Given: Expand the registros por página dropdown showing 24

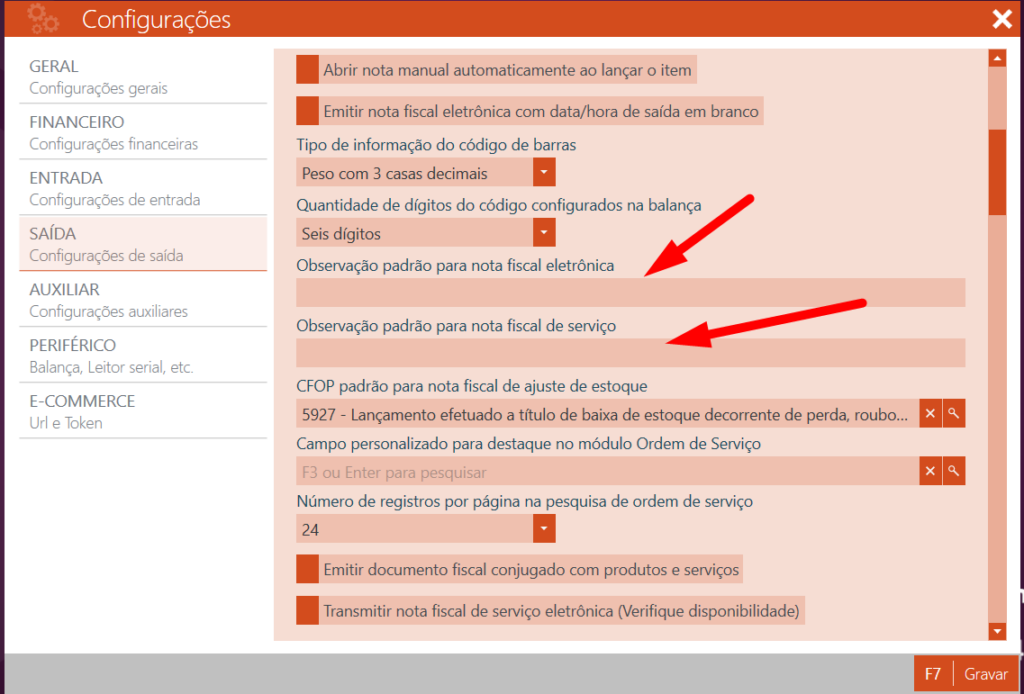Looking at the screenshot, I should [x=543, y=529].
